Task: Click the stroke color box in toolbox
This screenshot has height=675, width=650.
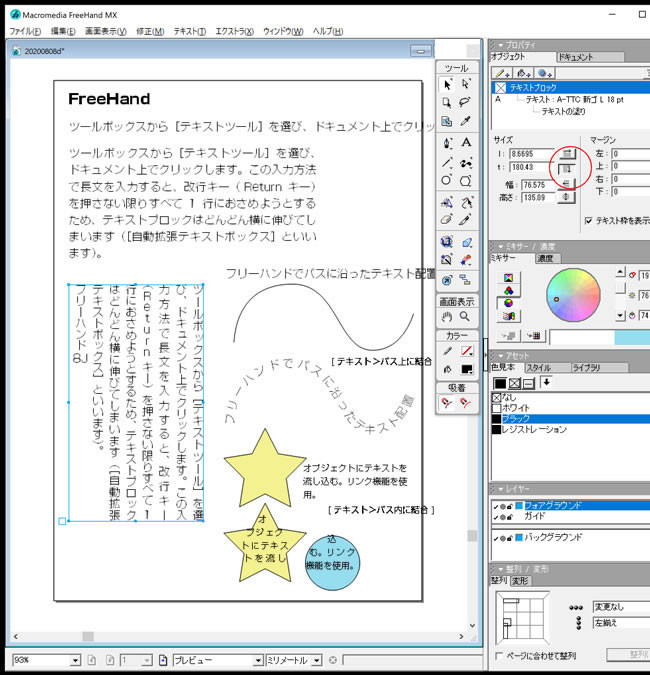Action: click(467, 351)
